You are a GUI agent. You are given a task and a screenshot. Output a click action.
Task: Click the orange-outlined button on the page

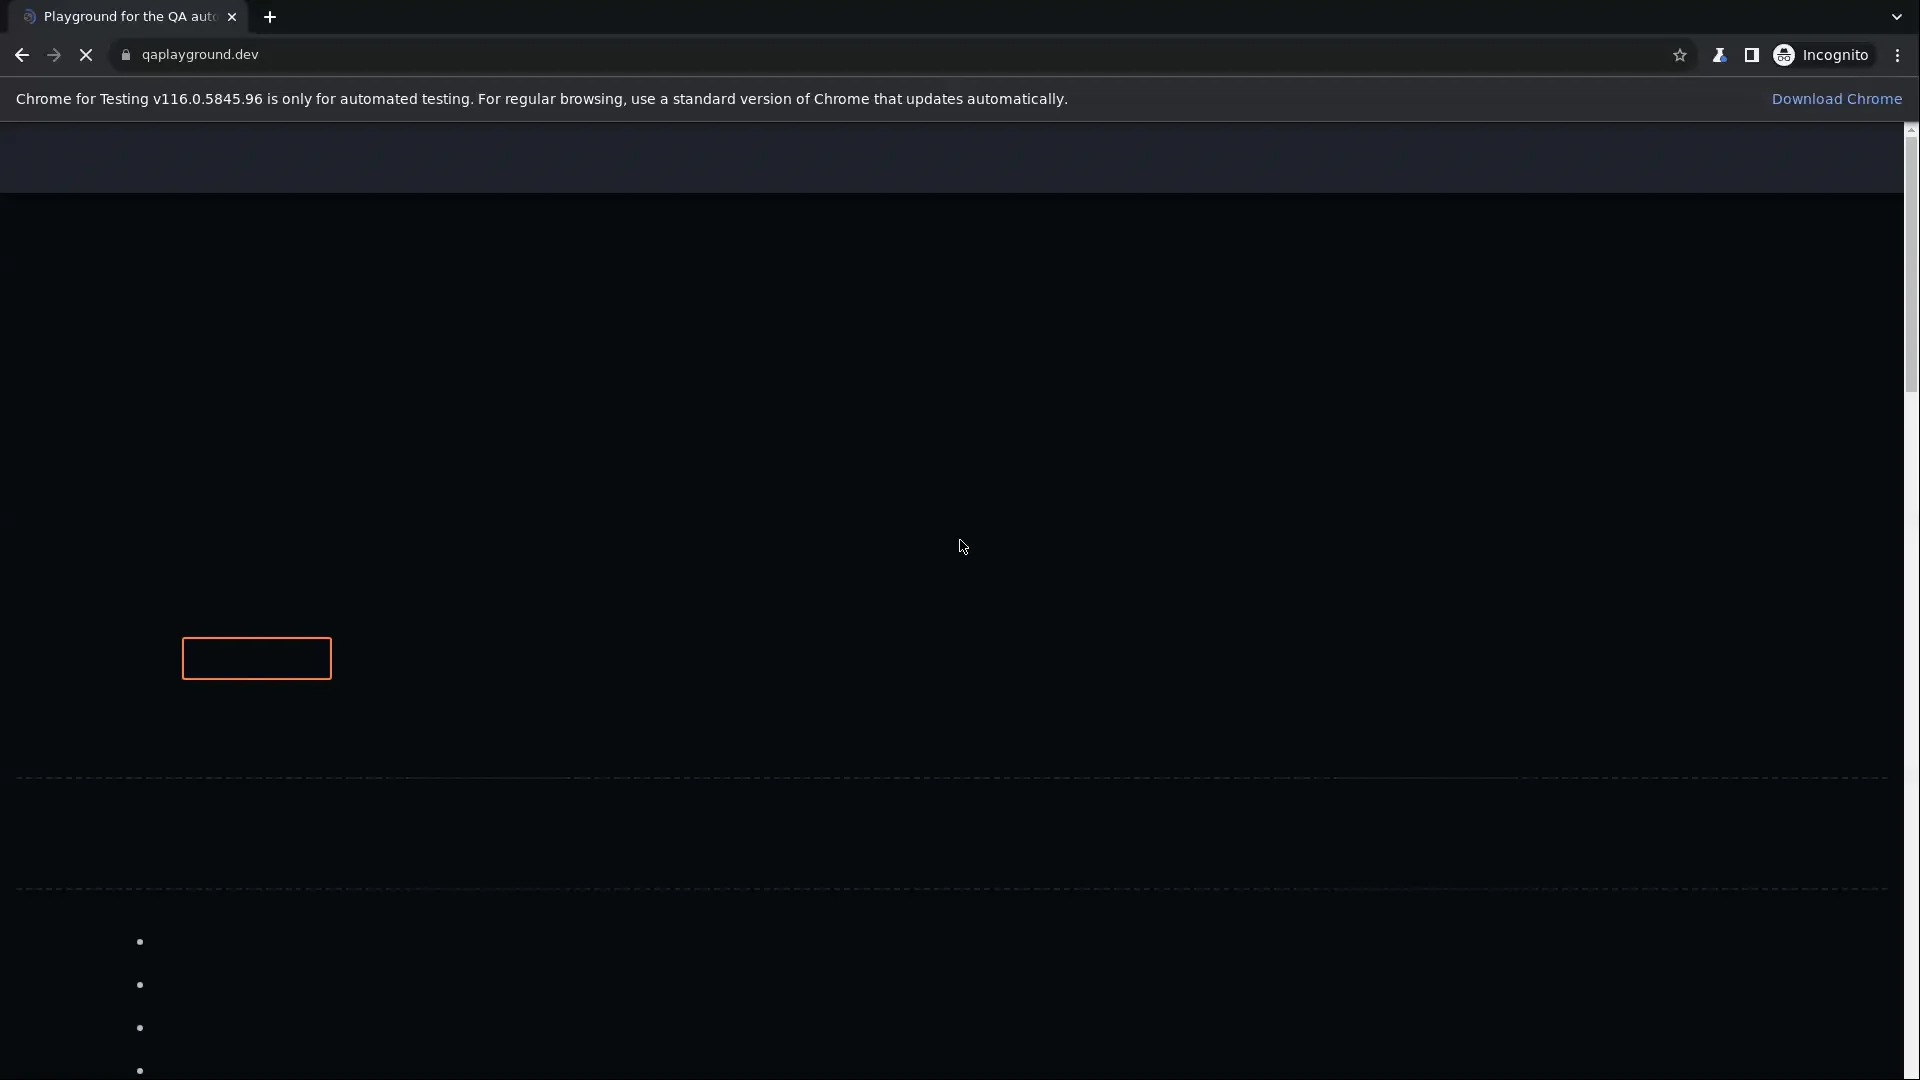coord(256,658)
